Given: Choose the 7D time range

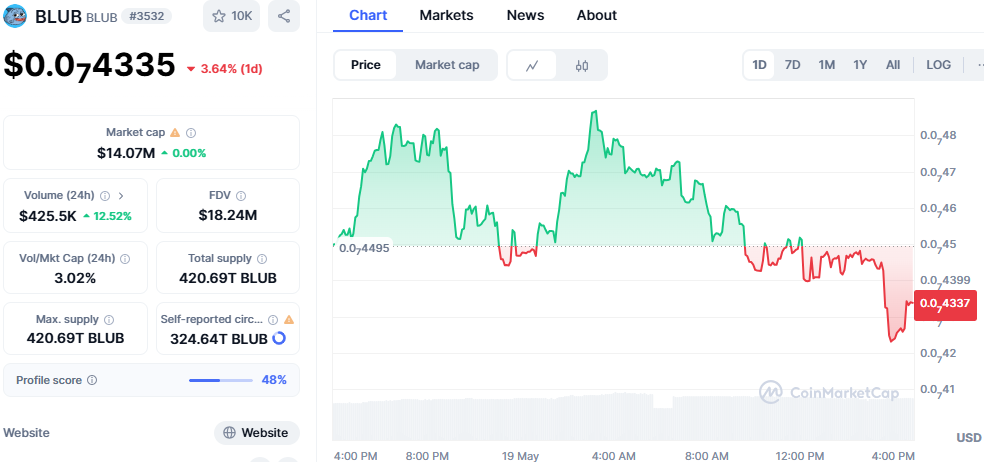Looking at the screenshot, I should [x=793, y=65].
